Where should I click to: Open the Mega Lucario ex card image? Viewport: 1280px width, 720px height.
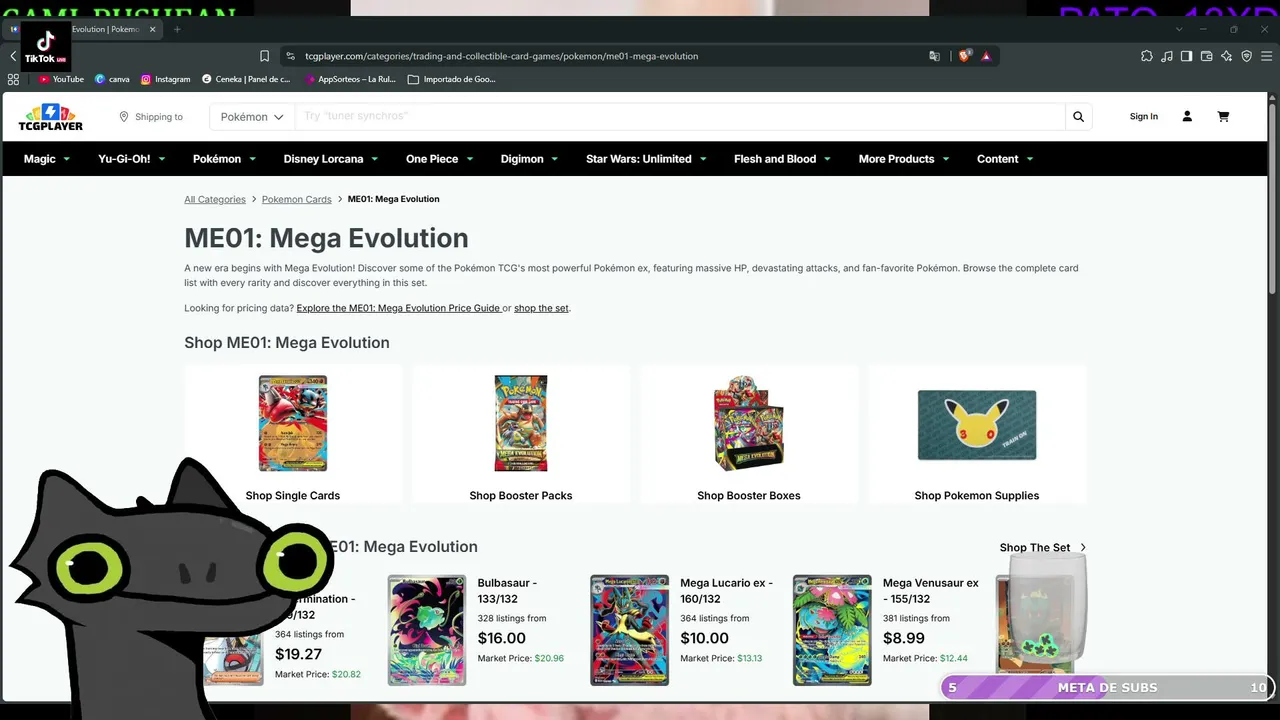[630, 630]
